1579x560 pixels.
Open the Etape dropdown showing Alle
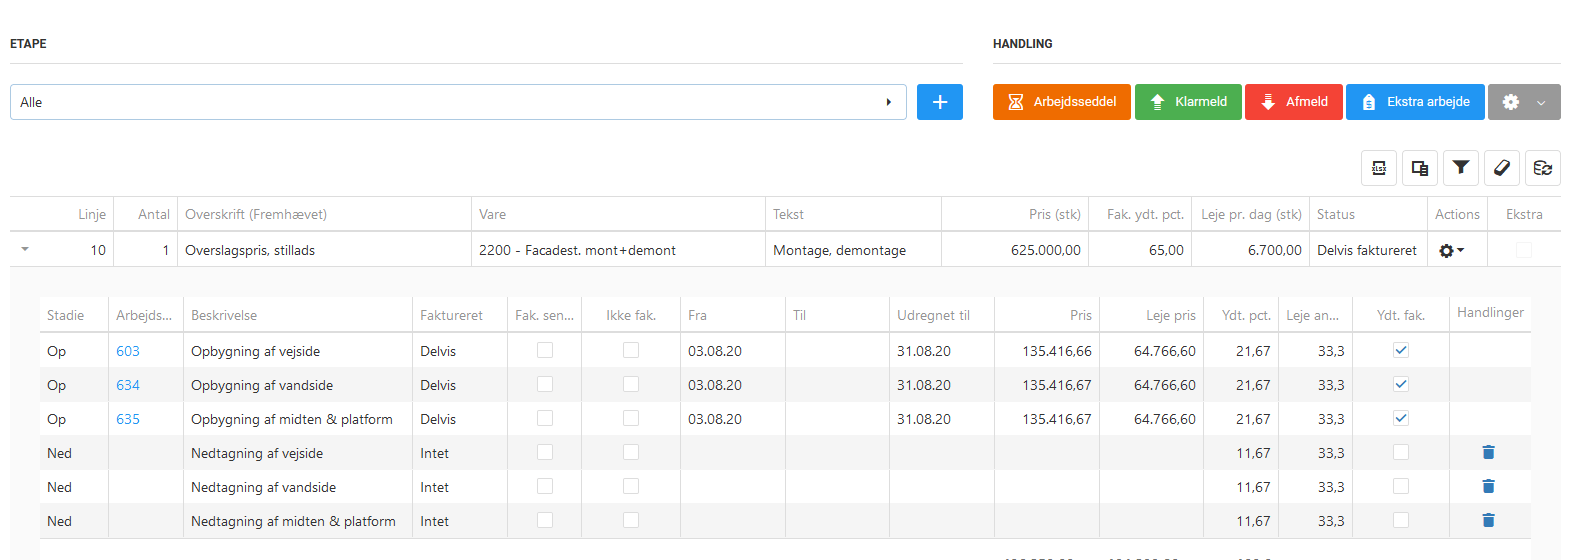click(x=458, y=102)
